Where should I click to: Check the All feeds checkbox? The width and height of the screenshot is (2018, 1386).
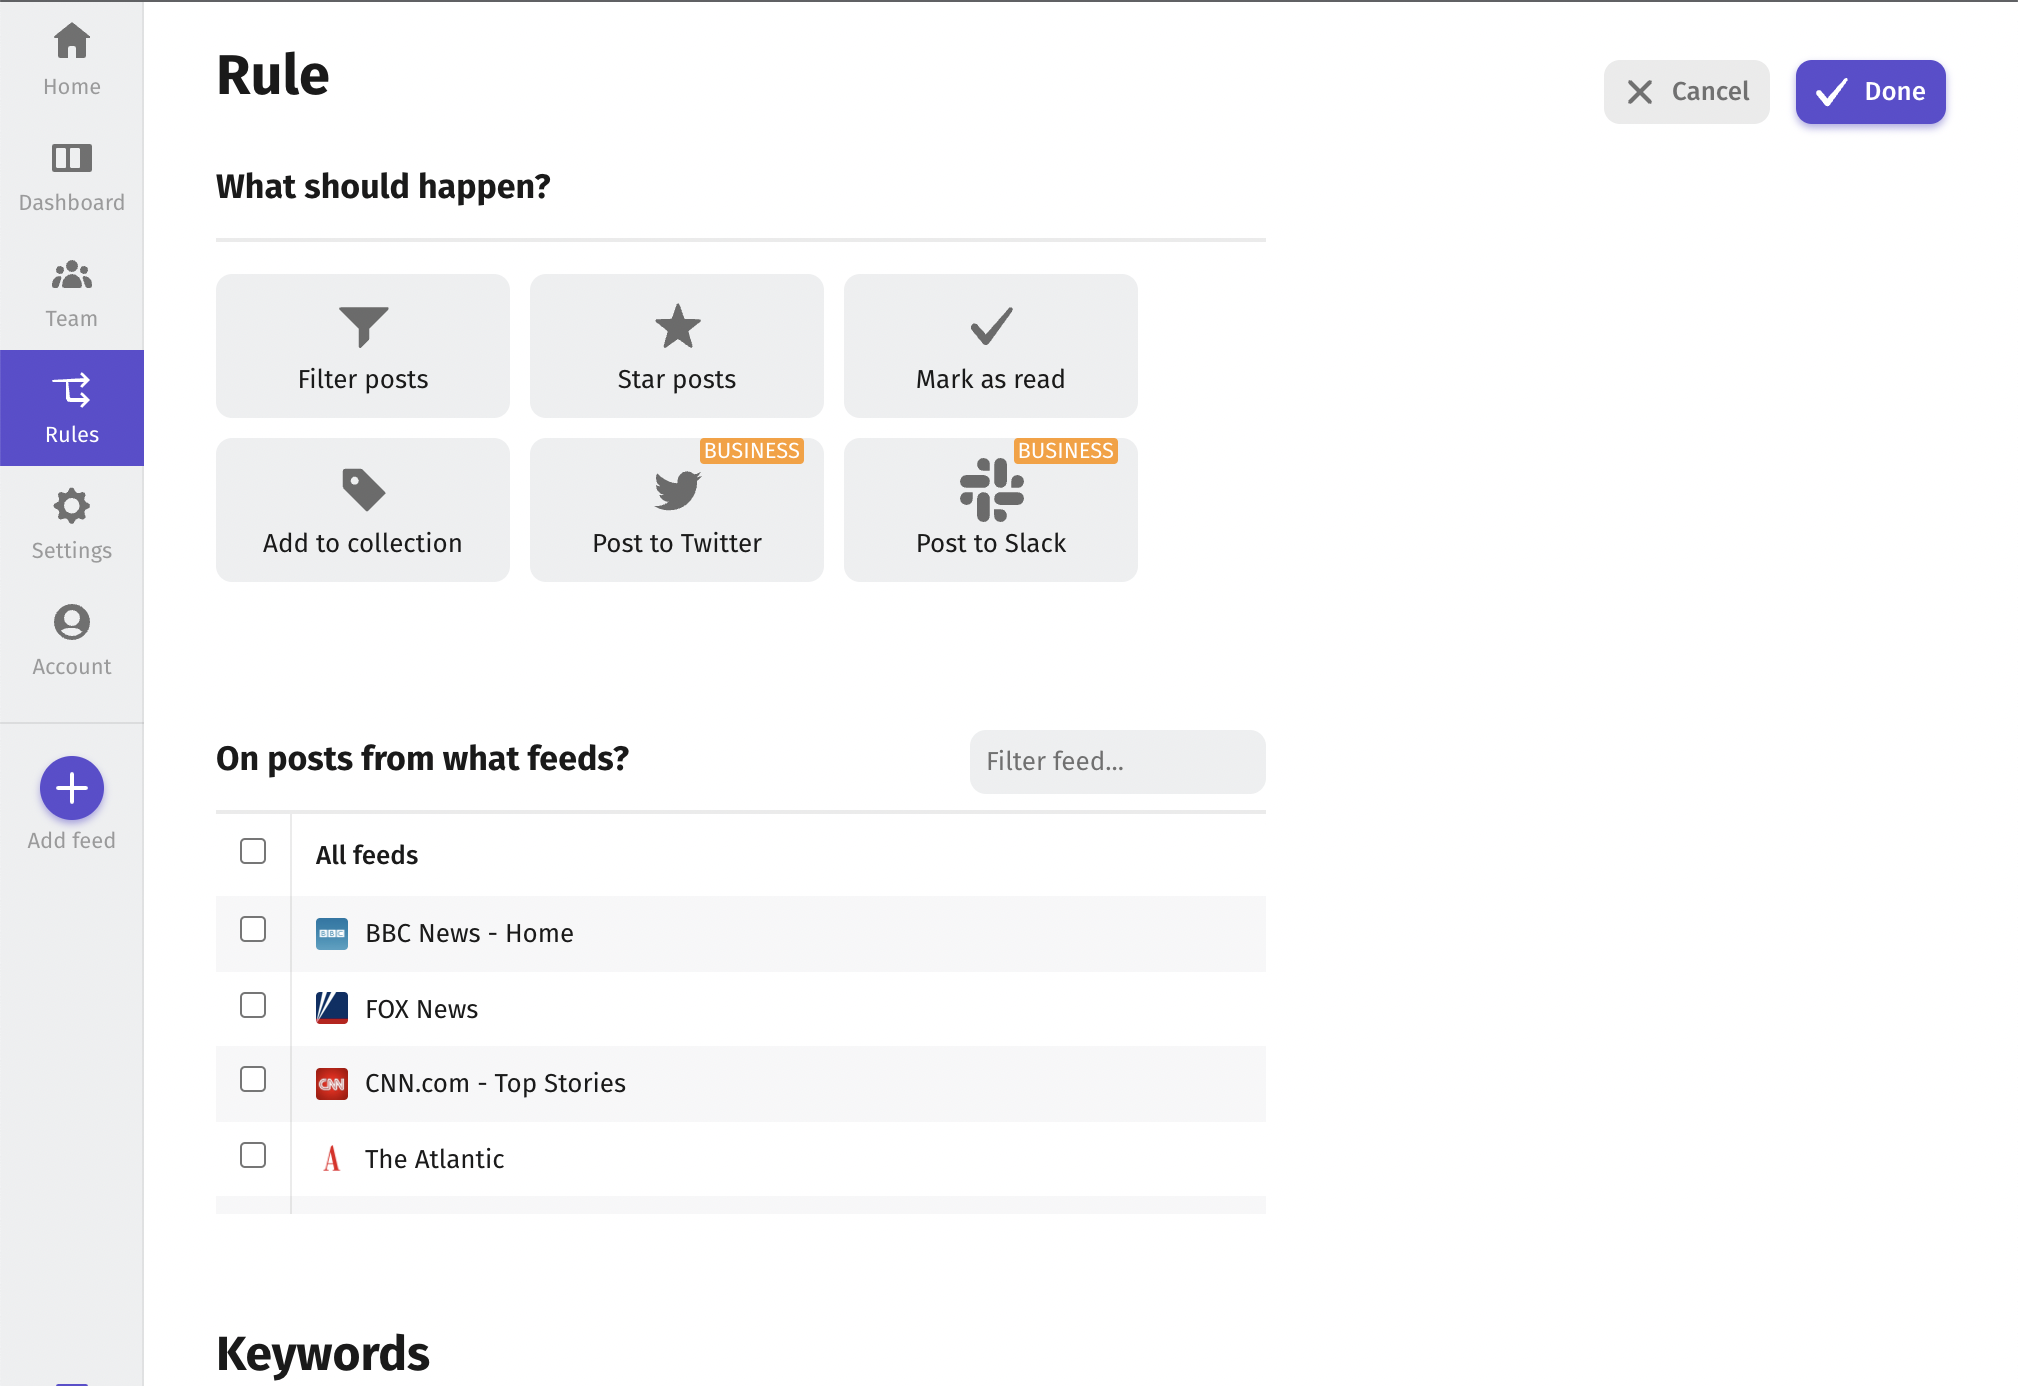point(253,851)
